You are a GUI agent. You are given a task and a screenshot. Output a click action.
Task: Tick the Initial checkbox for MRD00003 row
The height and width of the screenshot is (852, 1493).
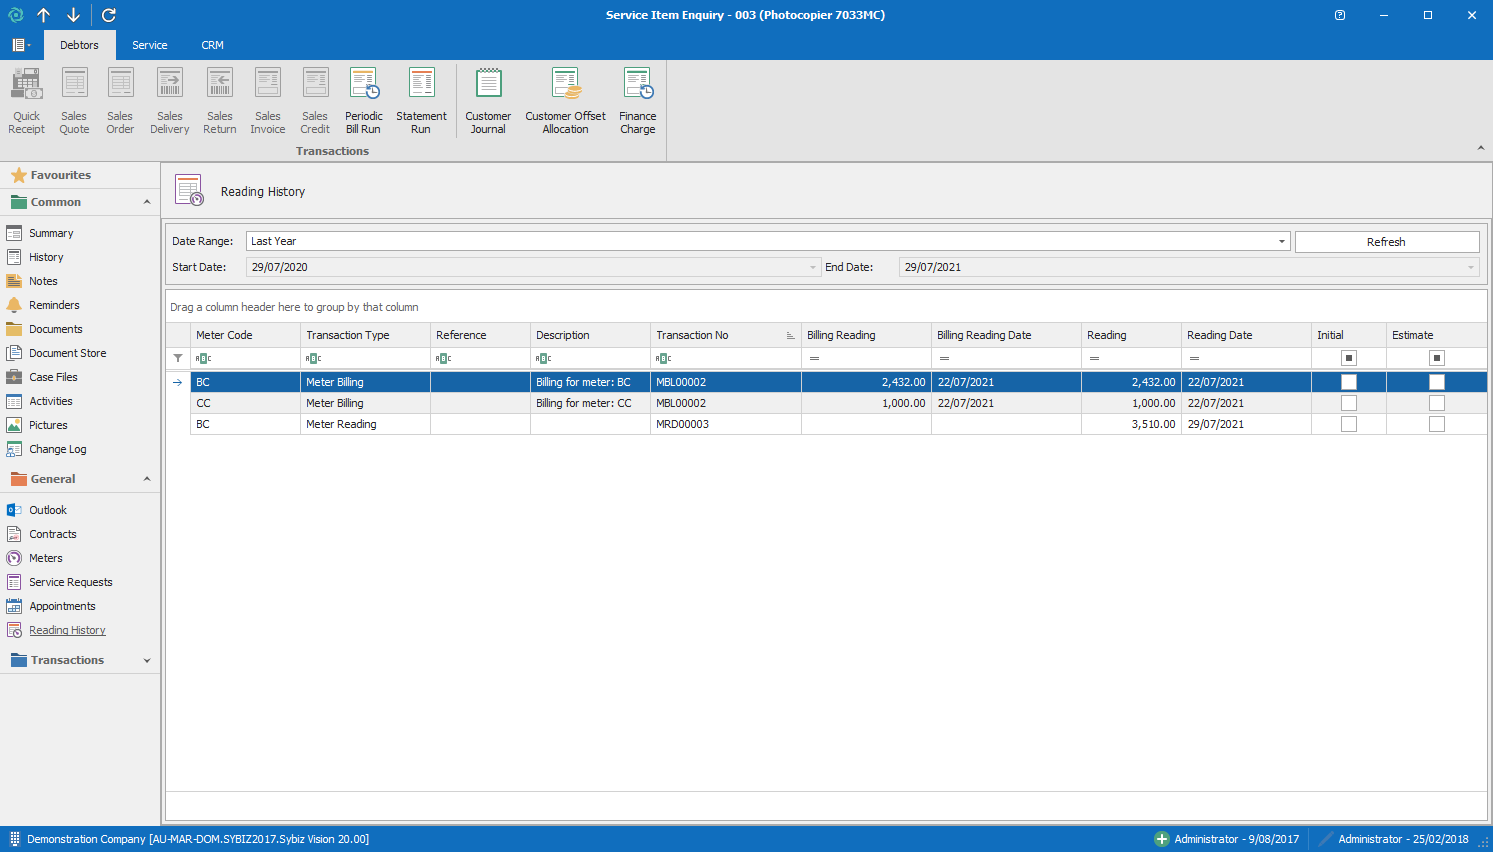coord(1348,424)
